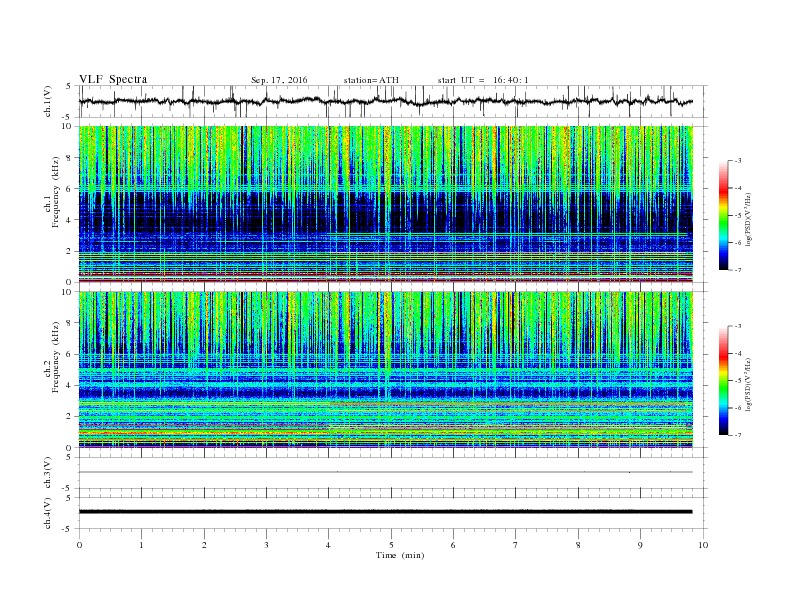Click the "station=ATH" header label
The width and height of the screenshot is (792, 612).
click(x=371, y=80)
